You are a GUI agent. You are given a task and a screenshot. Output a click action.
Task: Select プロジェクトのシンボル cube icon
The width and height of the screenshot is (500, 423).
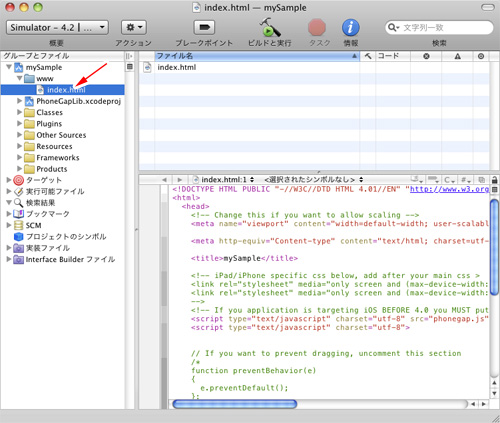pos(18,237)
